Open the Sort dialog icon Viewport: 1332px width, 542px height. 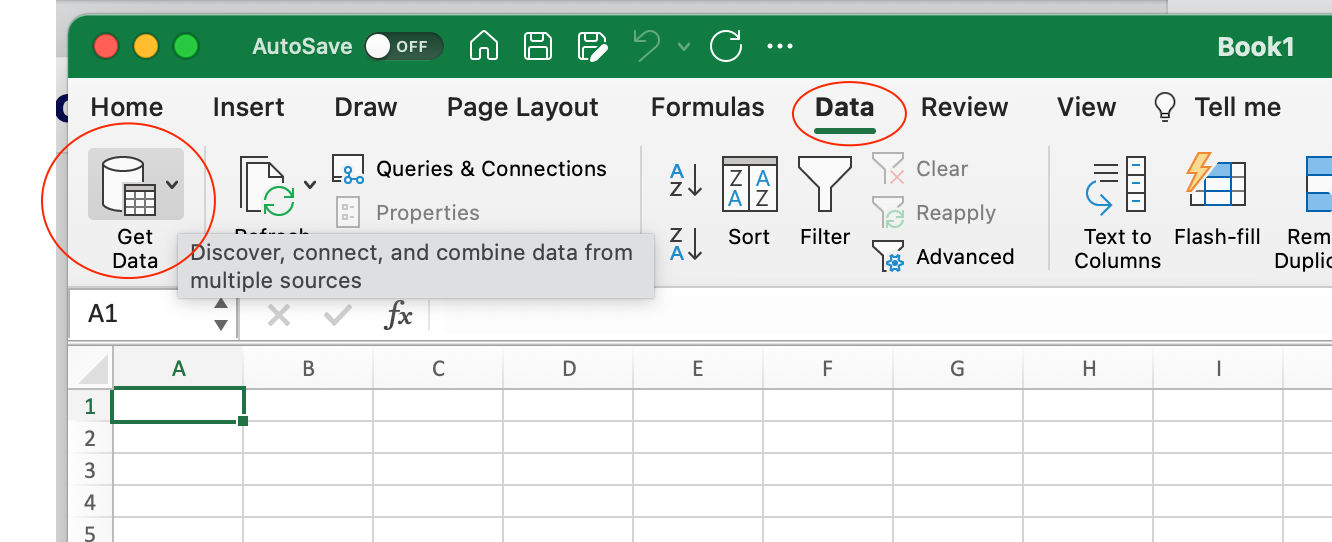click(x=749, y=200)
